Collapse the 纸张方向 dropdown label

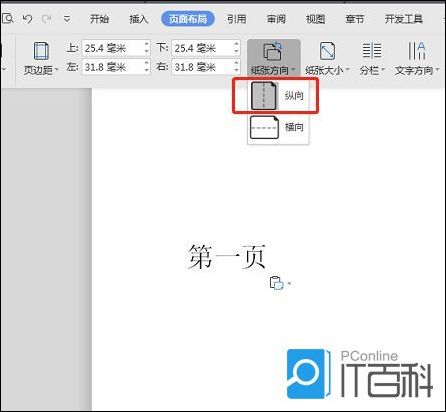(x=273, y=70)
